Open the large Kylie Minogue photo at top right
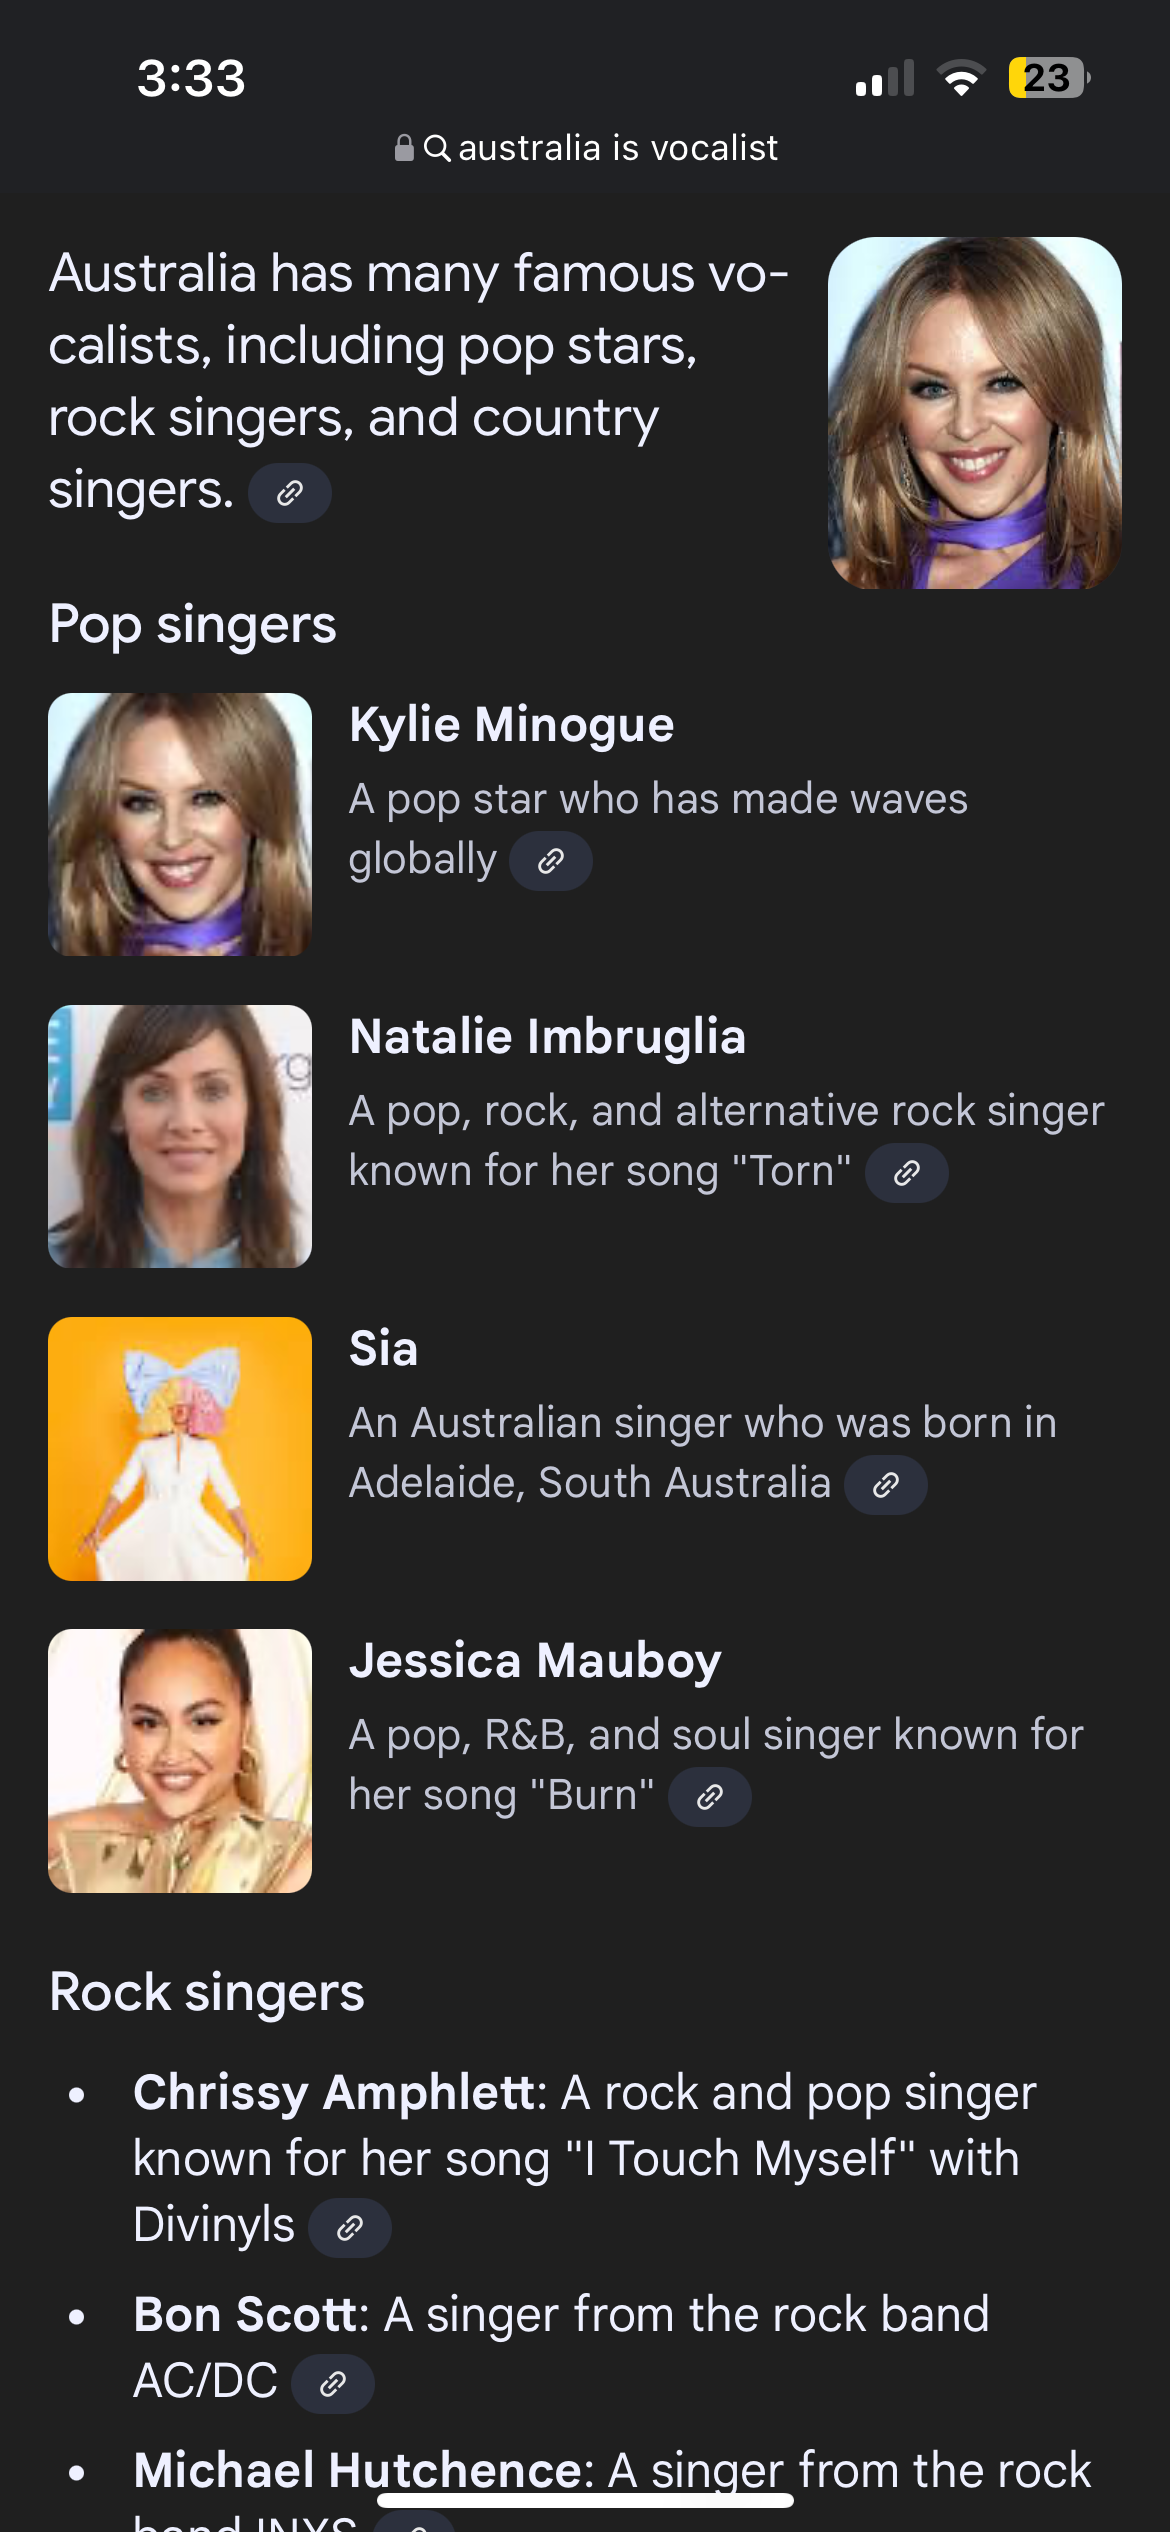The height and width of the screenshot is (2532, 1170). point(974,413)
